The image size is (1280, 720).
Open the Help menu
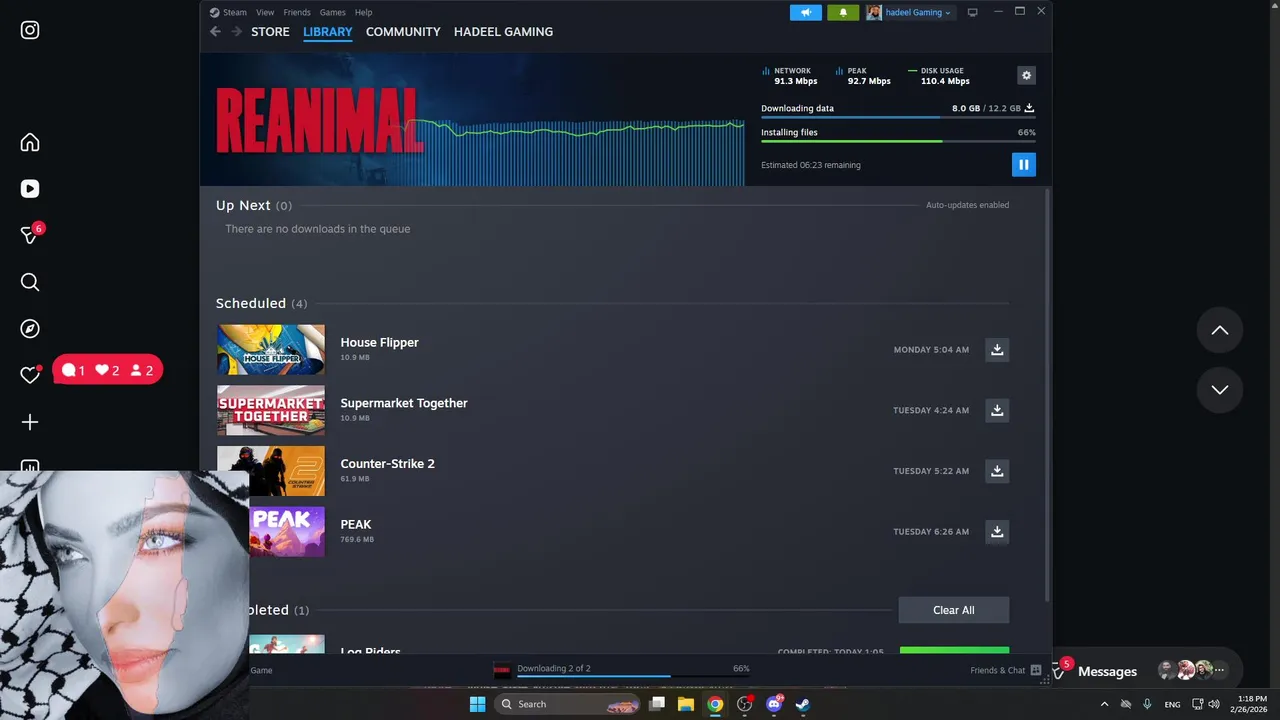click(364, 12)
